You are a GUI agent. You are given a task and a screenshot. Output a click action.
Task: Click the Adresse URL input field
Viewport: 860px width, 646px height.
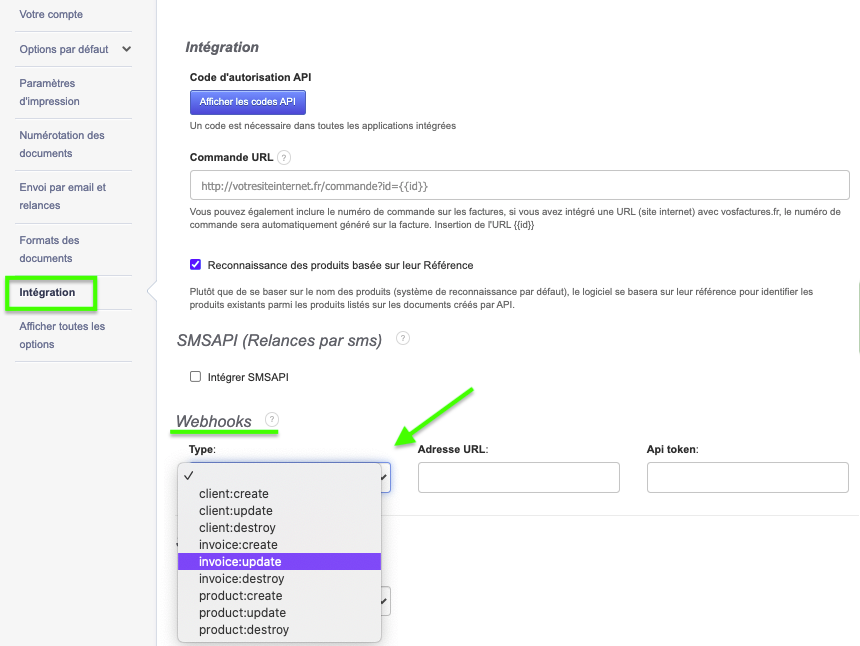(519, 477)
